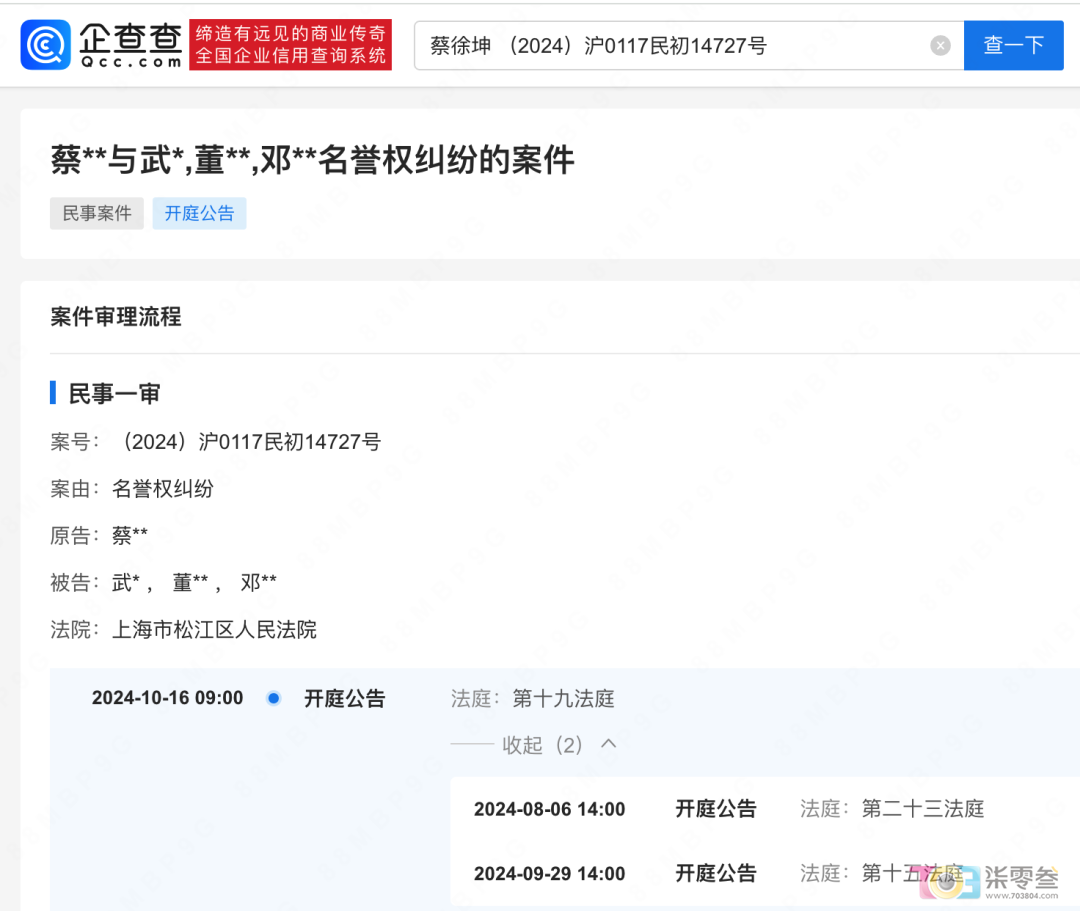Viewport: 1080px width, 911px height.
Task: Select the 开庭公告 tag
Action: [x=199, y=213]
